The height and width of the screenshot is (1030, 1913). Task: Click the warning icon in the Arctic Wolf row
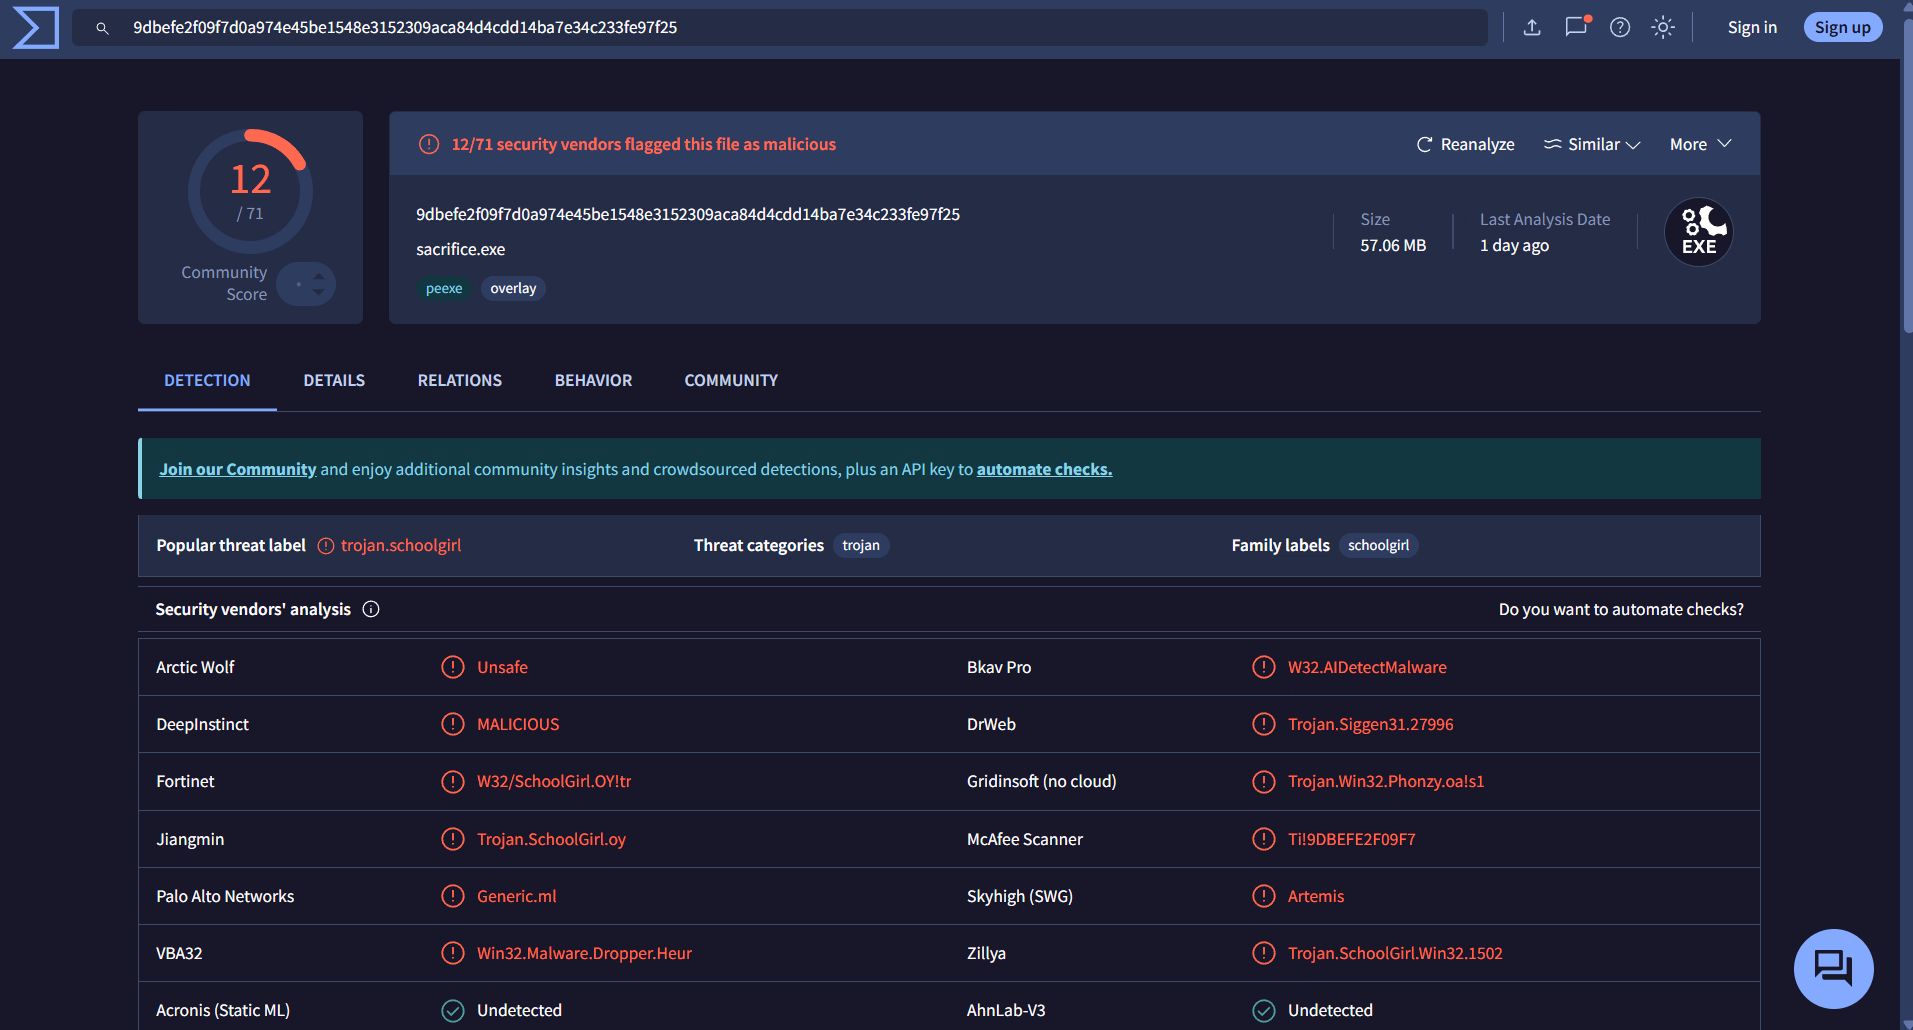453,667
